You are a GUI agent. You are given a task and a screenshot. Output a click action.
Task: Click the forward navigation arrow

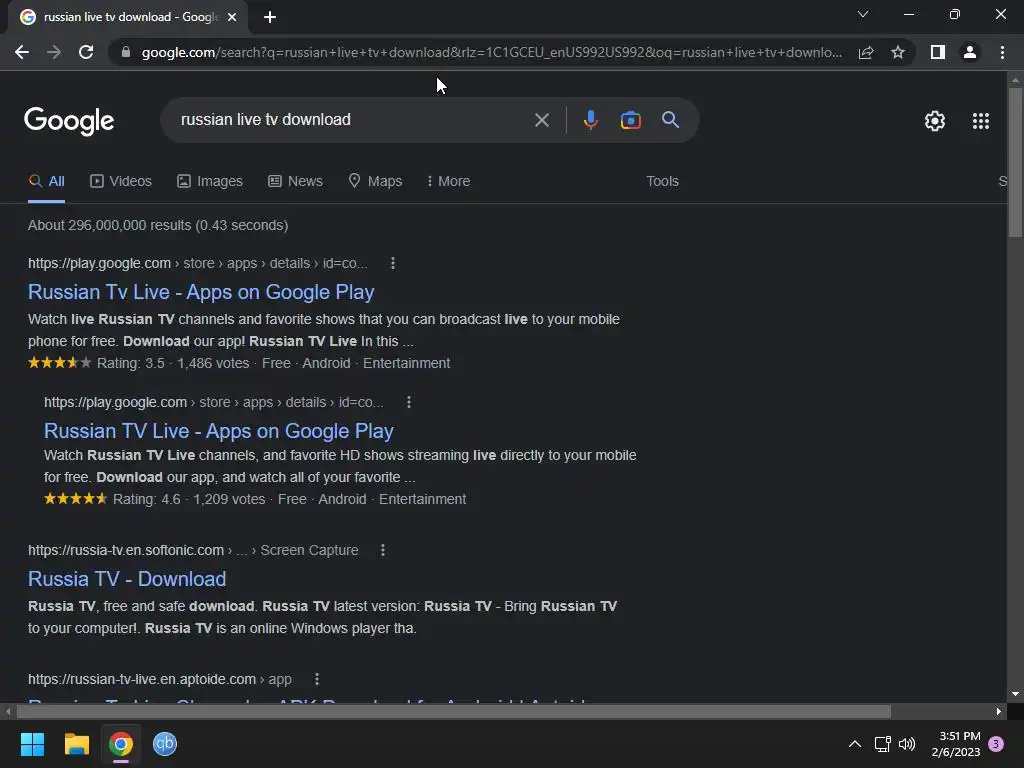click(x=54, y=52)
